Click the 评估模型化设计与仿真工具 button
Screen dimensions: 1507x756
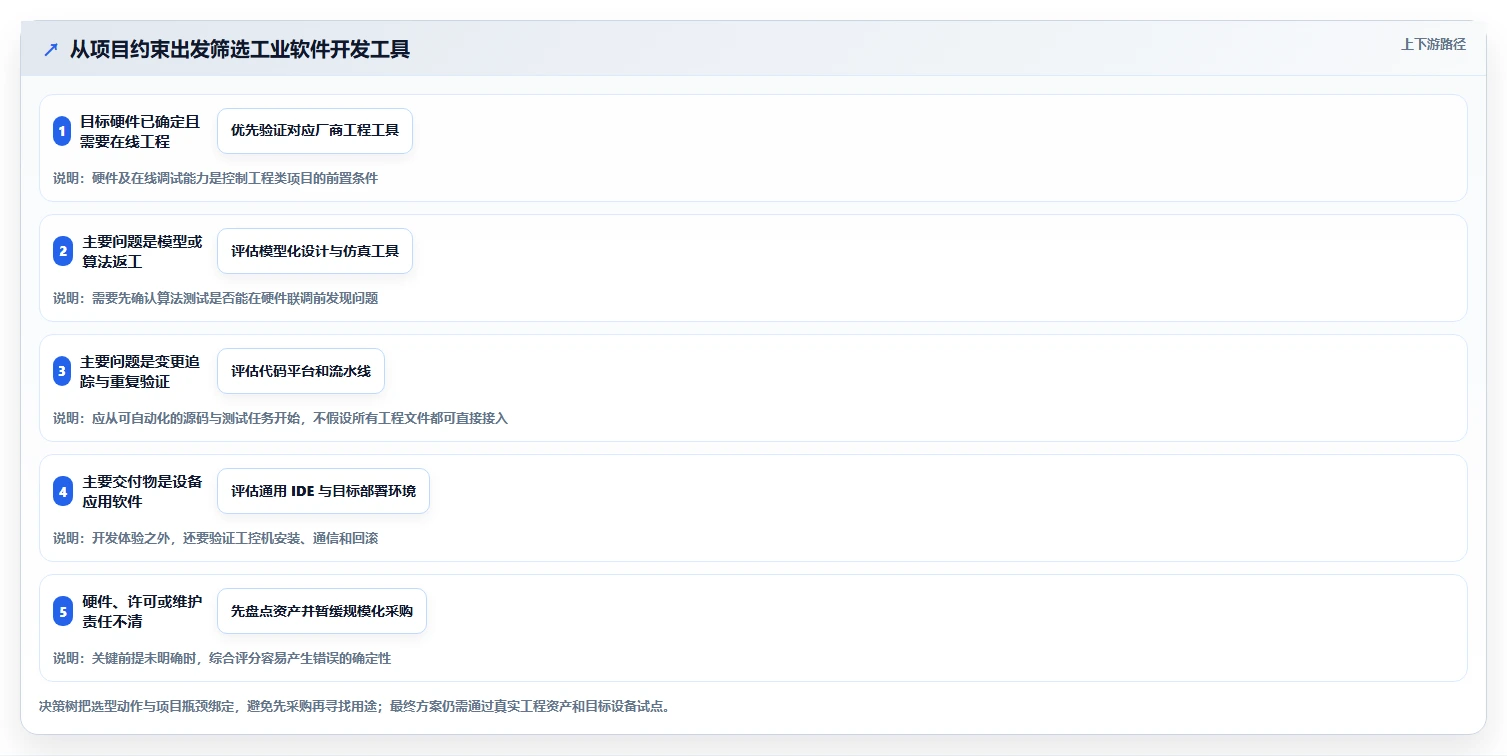click(315, 251)
